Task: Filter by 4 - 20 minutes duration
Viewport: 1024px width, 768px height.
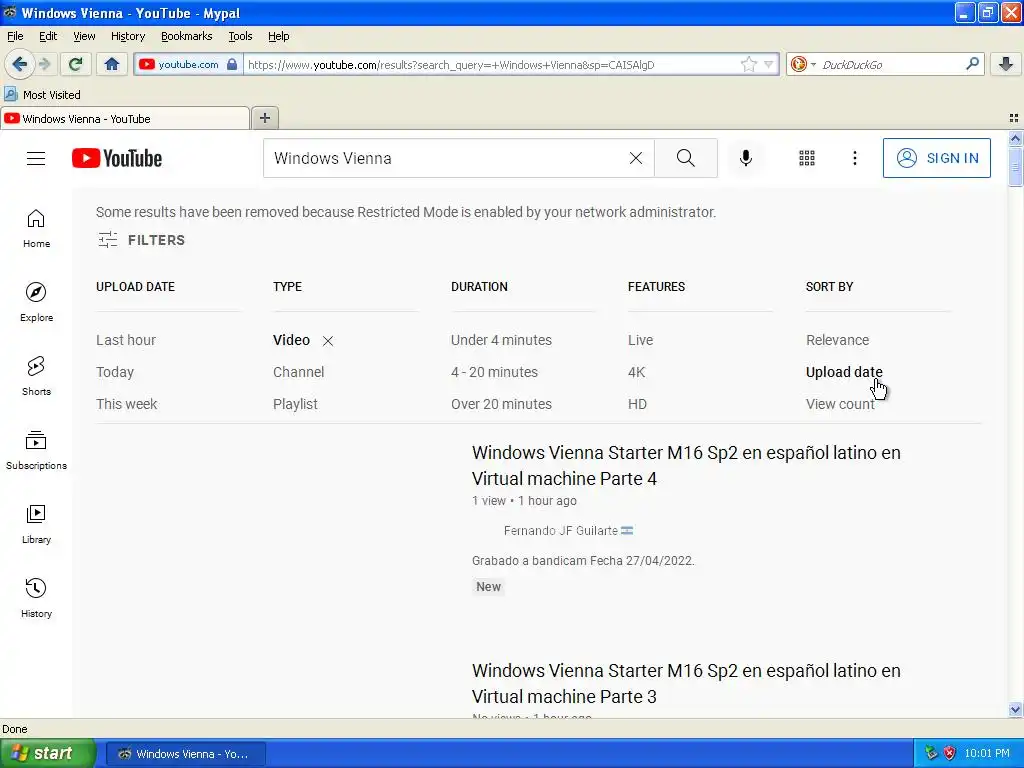Action: pyautogui.click(x=494, y=372)
